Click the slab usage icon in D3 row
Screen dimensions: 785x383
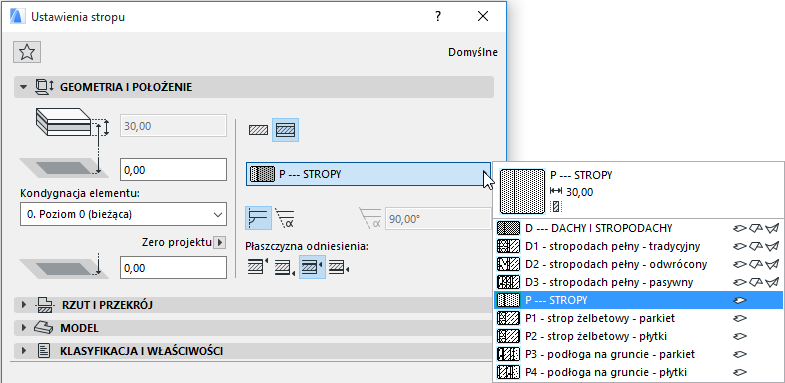point(739,282)
